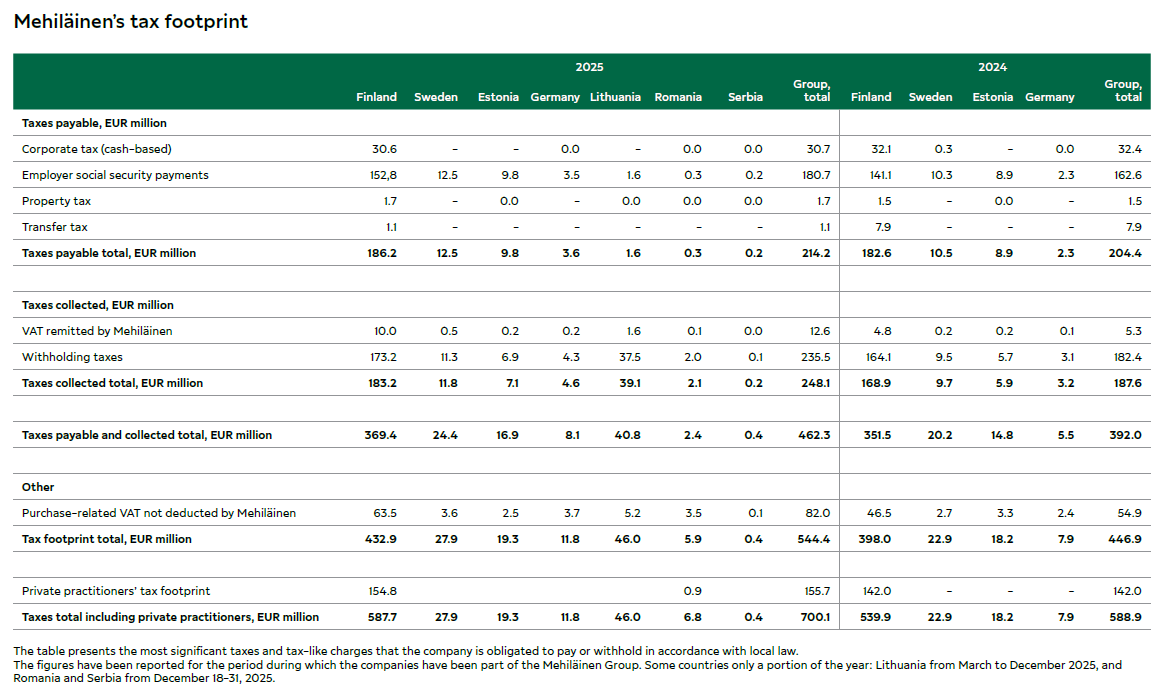This screenshot has width=1170, height=691.
Task: Click the 700.1 group total value
Action: coord(814,617)
